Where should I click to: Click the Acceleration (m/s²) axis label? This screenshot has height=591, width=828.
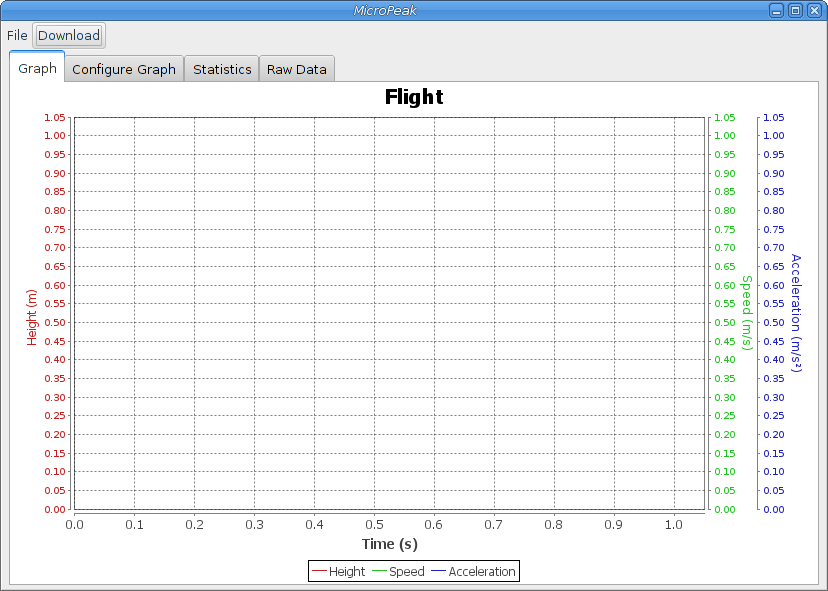point(796,313)
